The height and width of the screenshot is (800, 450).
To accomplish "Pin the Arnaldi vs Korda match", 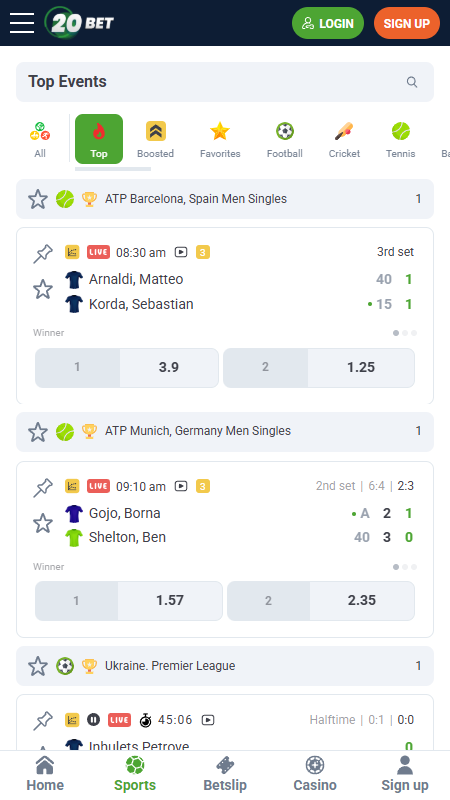I will (x=43, y=254).
